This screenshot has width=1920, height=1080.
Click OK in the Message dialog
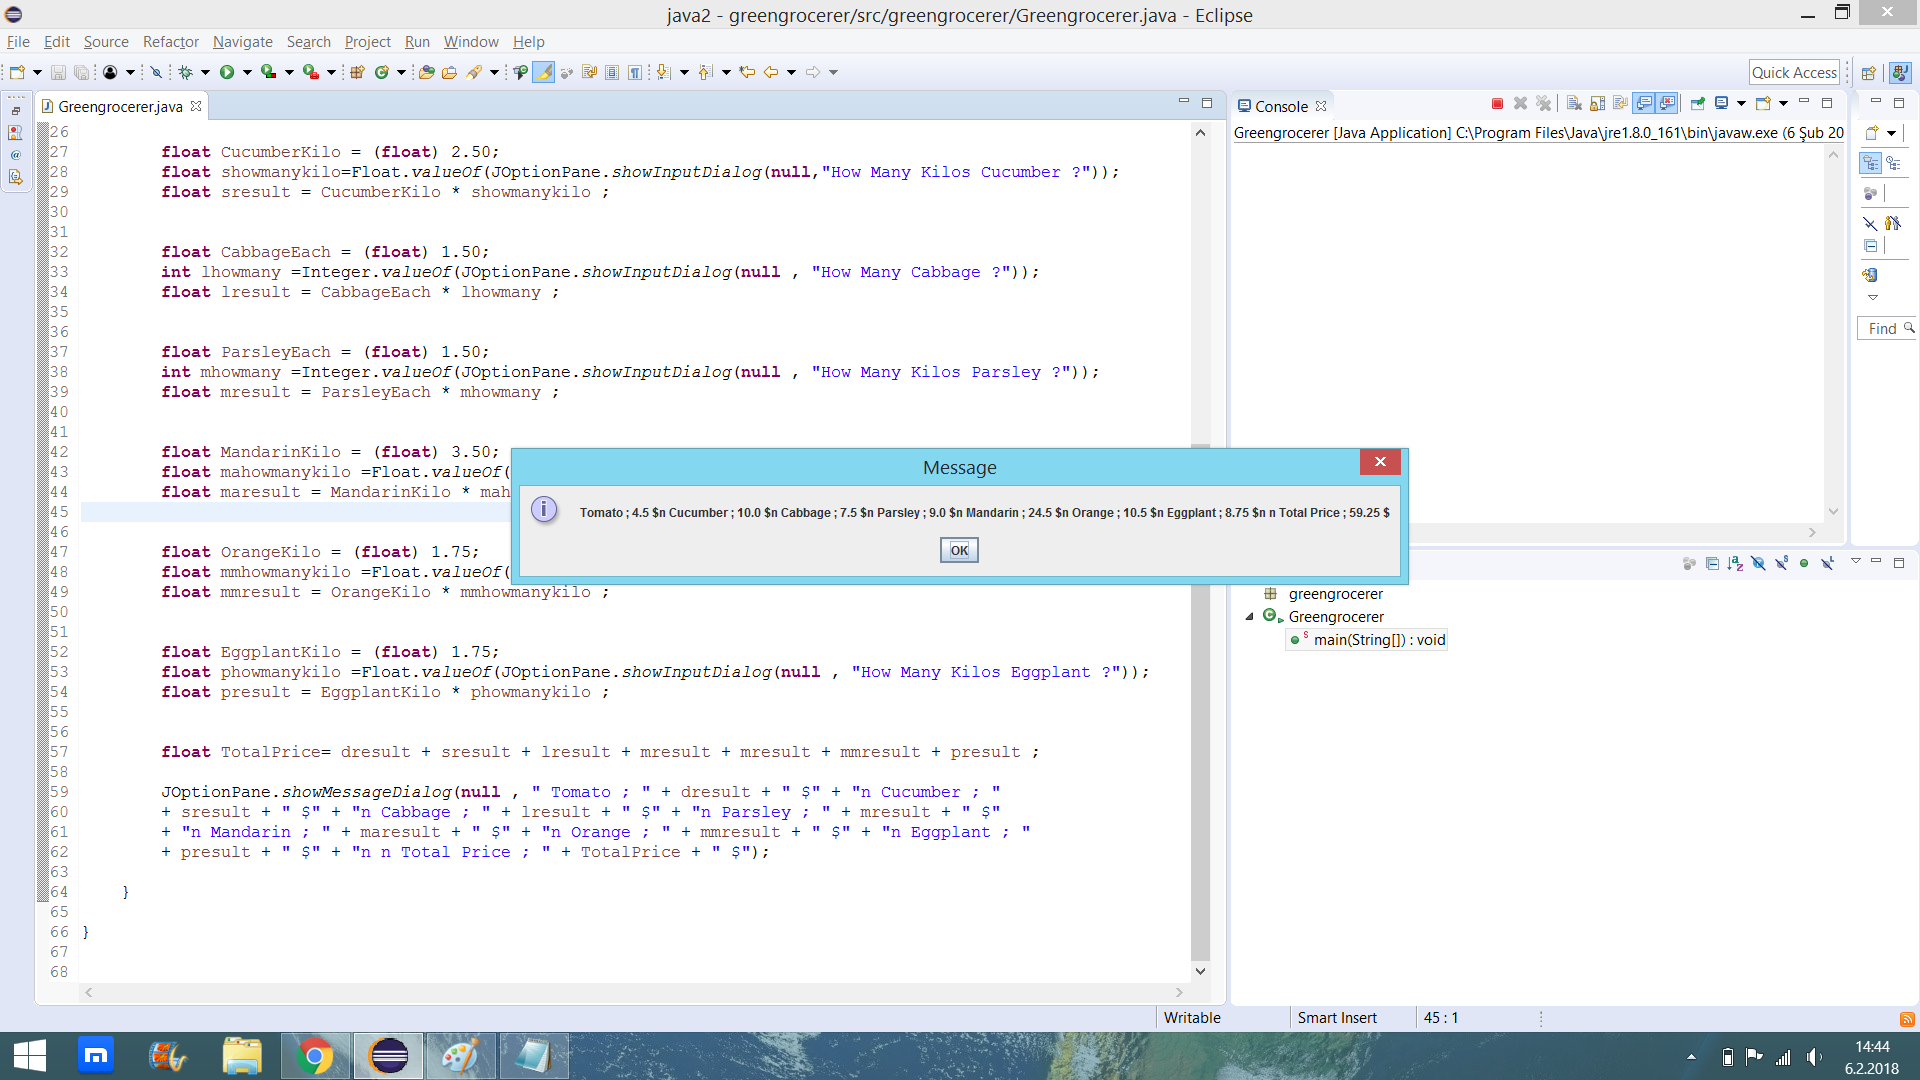click(959, 550)
